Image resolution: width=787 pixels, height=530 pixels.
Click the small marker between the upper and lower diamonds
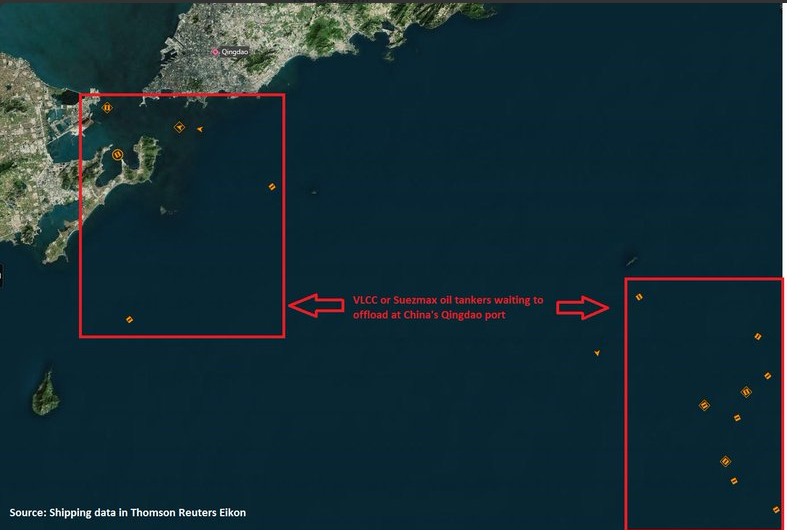[737, 418]
